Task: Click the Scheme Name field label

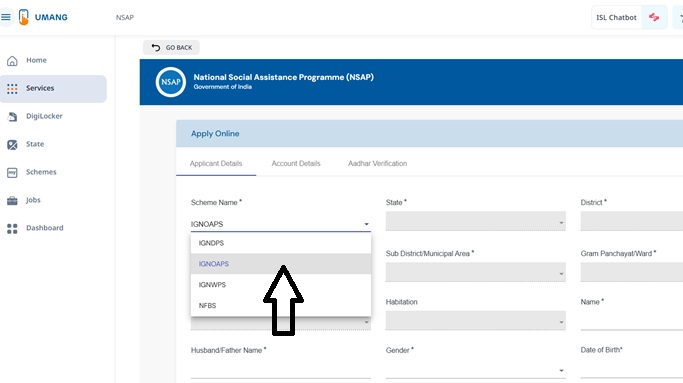Action: (216, 202)
